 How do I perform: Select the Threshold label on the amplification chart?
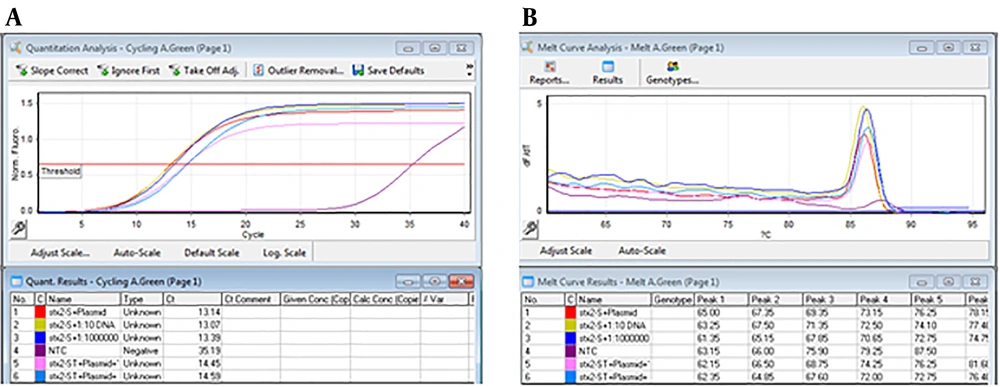[60, 172]
